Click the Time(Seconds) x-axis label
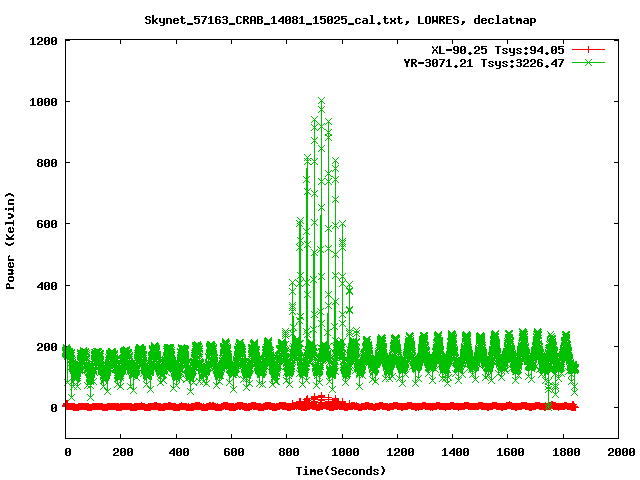Viewport: 640px width, 480px height. [x=340, y=471]
